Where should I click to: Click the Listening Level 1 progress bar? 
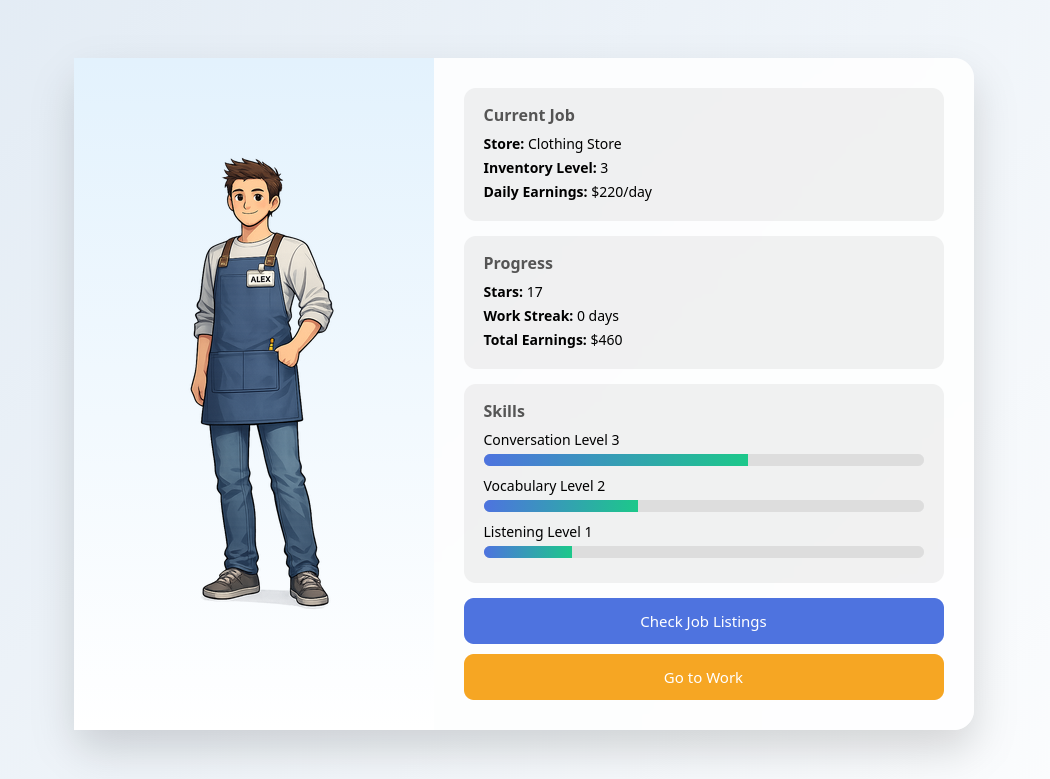(x=703, y=552)
